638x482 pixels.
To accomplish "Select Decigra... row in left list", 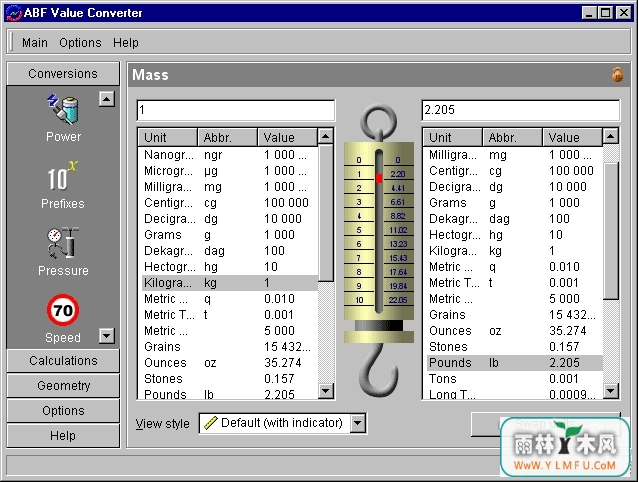I will click(228, 219).
